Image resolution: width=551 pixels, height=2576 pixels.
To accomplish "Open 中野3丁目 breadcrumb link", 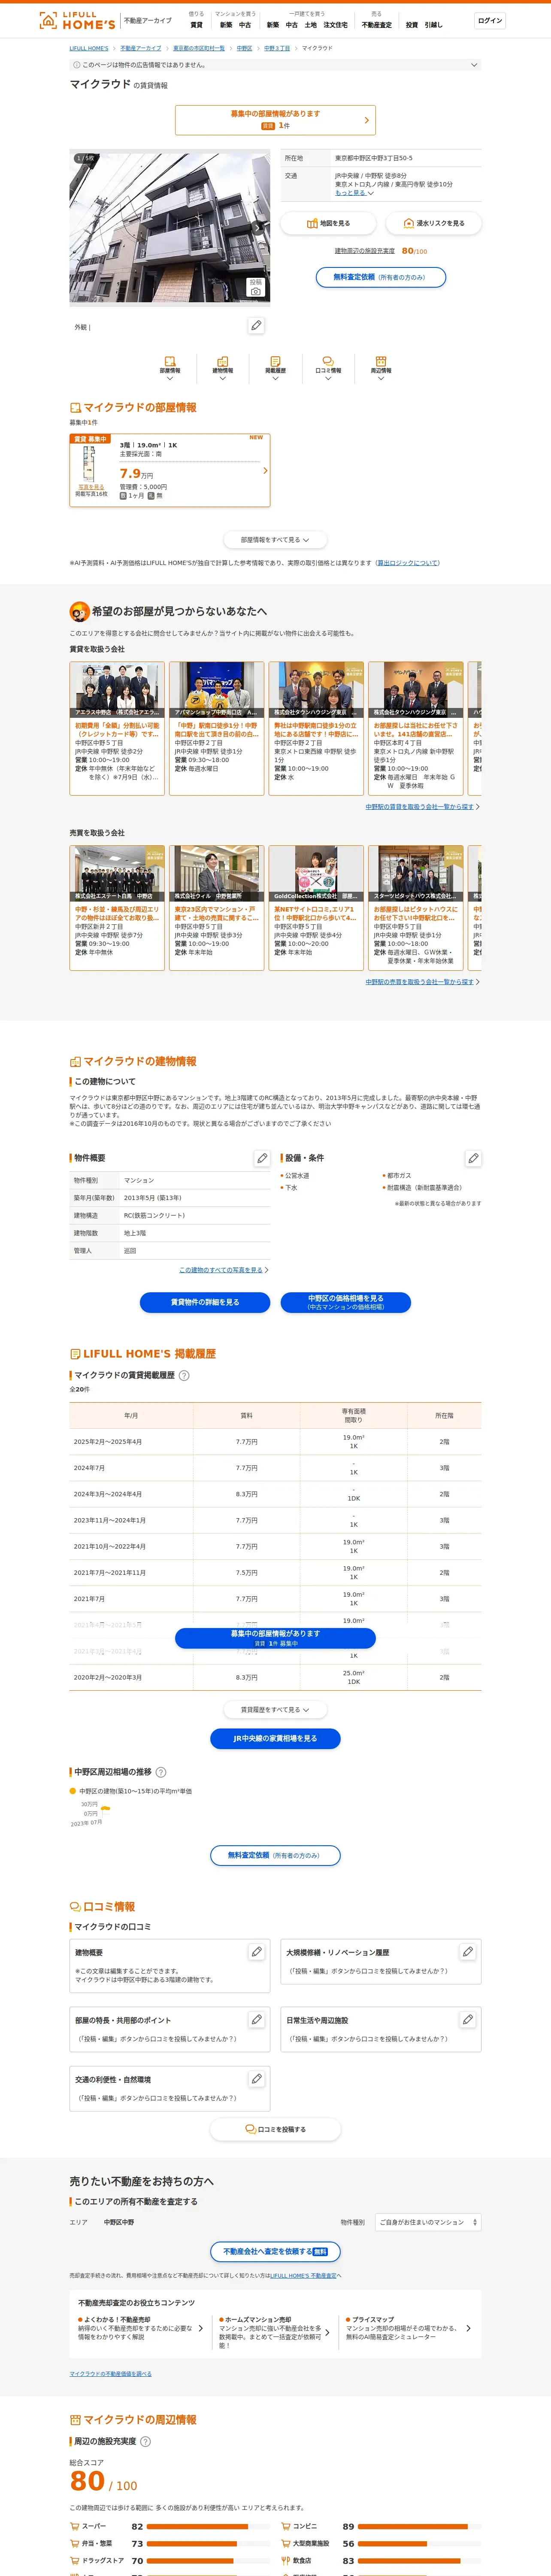I will [277, 48].
